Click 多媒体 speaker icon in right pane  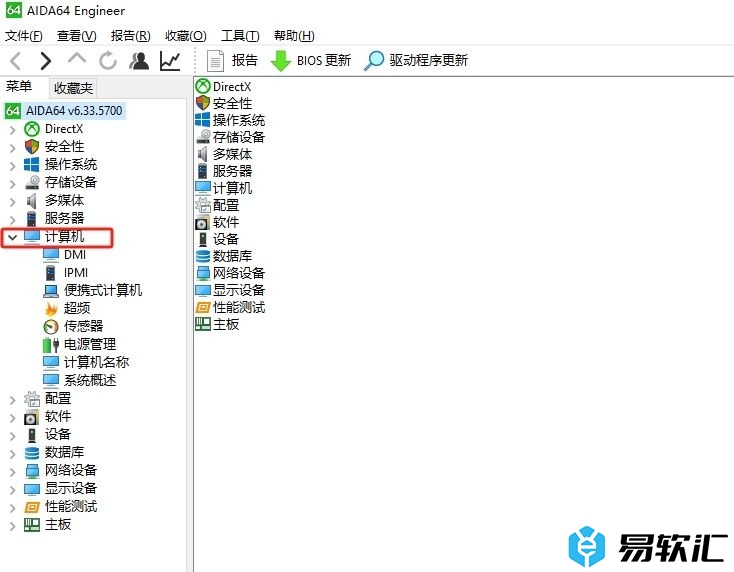tap(203, 154)
